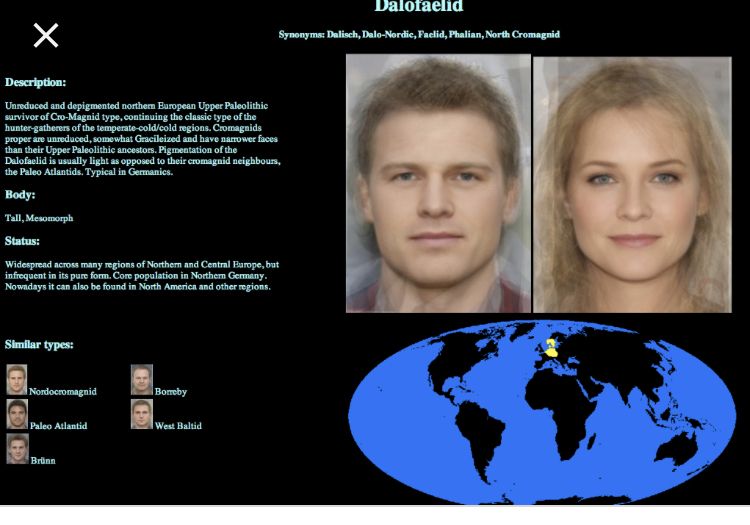The width and height of the screenshot is (750, 525).
Task: Open the Borreby similar type link
Action: 171,392
